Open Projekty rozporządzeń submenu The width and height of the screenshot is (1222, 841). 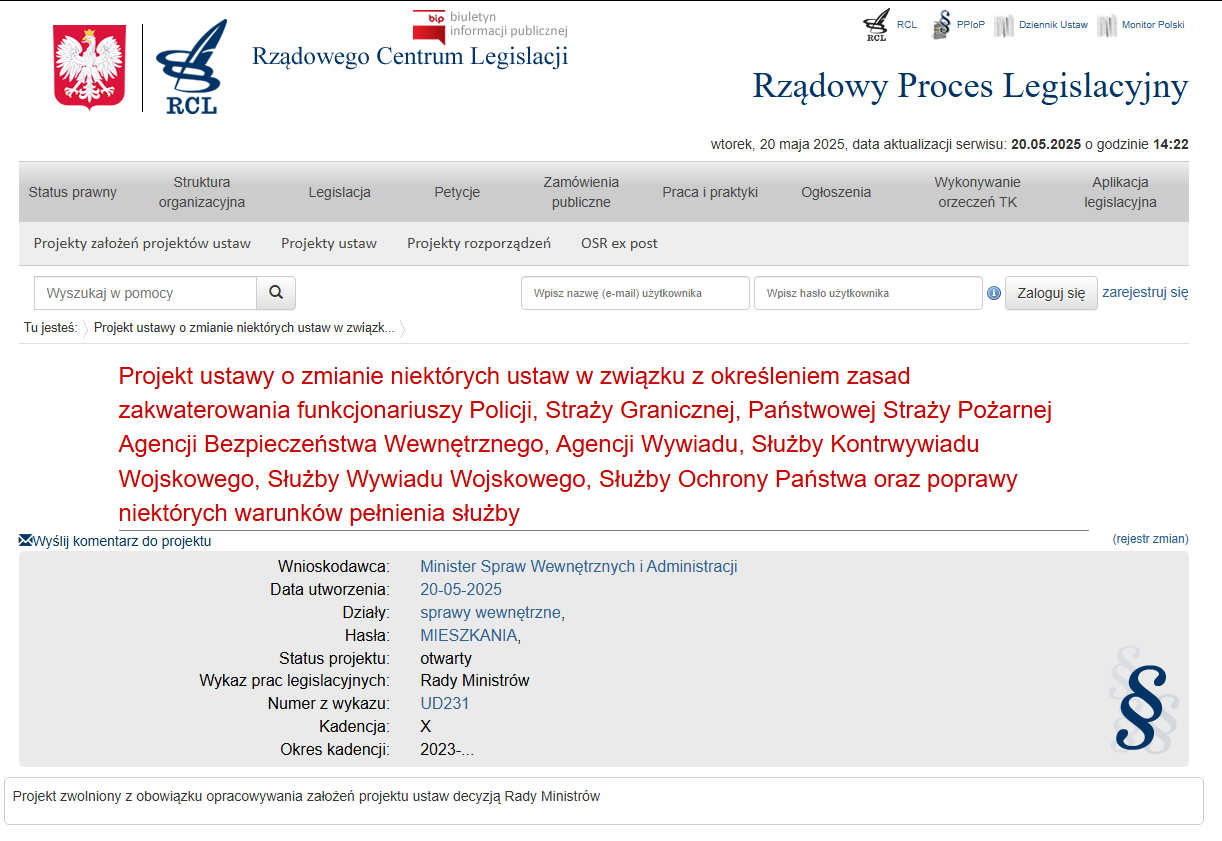coord(479,243)
